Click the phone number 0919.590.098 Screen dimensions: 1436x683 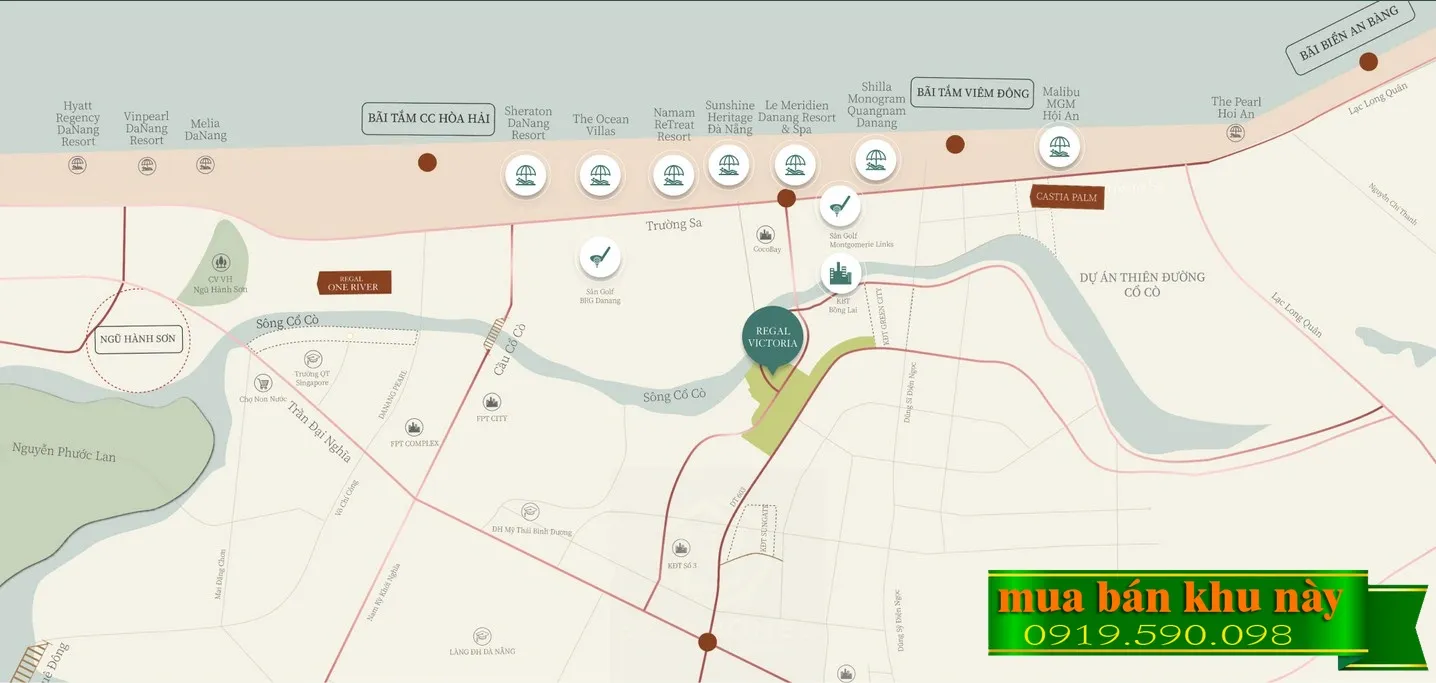coord(1158,634)
